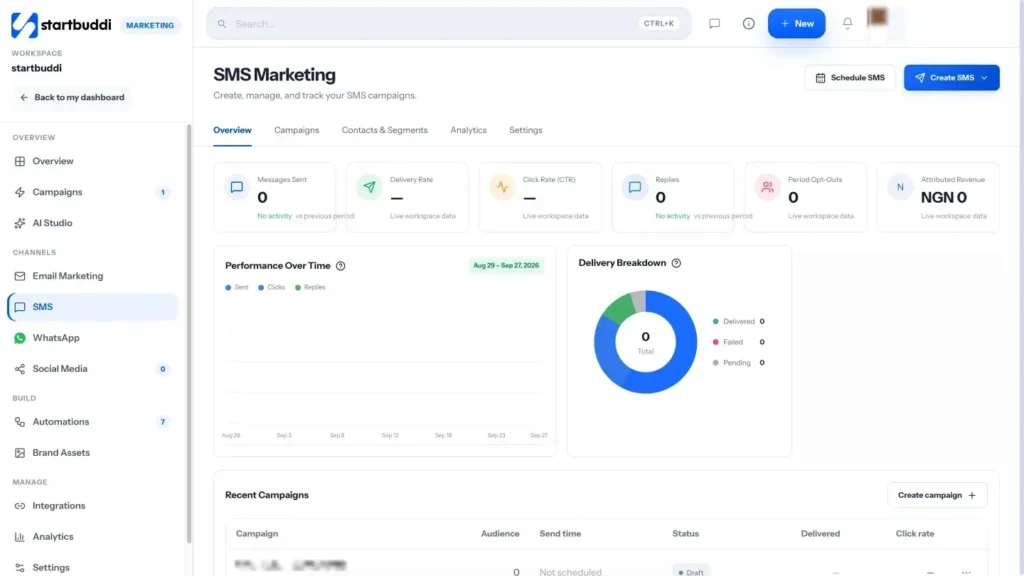Click the Messages Sent card icon
This screenshot has height=576, width=1024.
(x=236, y=187)
